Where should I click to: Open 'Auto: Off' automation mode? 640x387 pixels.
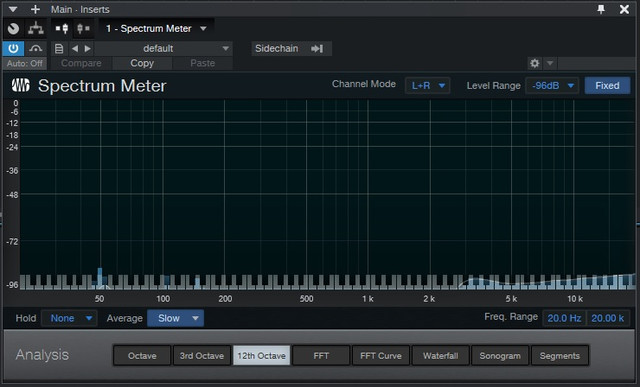[x=24, y=63]
